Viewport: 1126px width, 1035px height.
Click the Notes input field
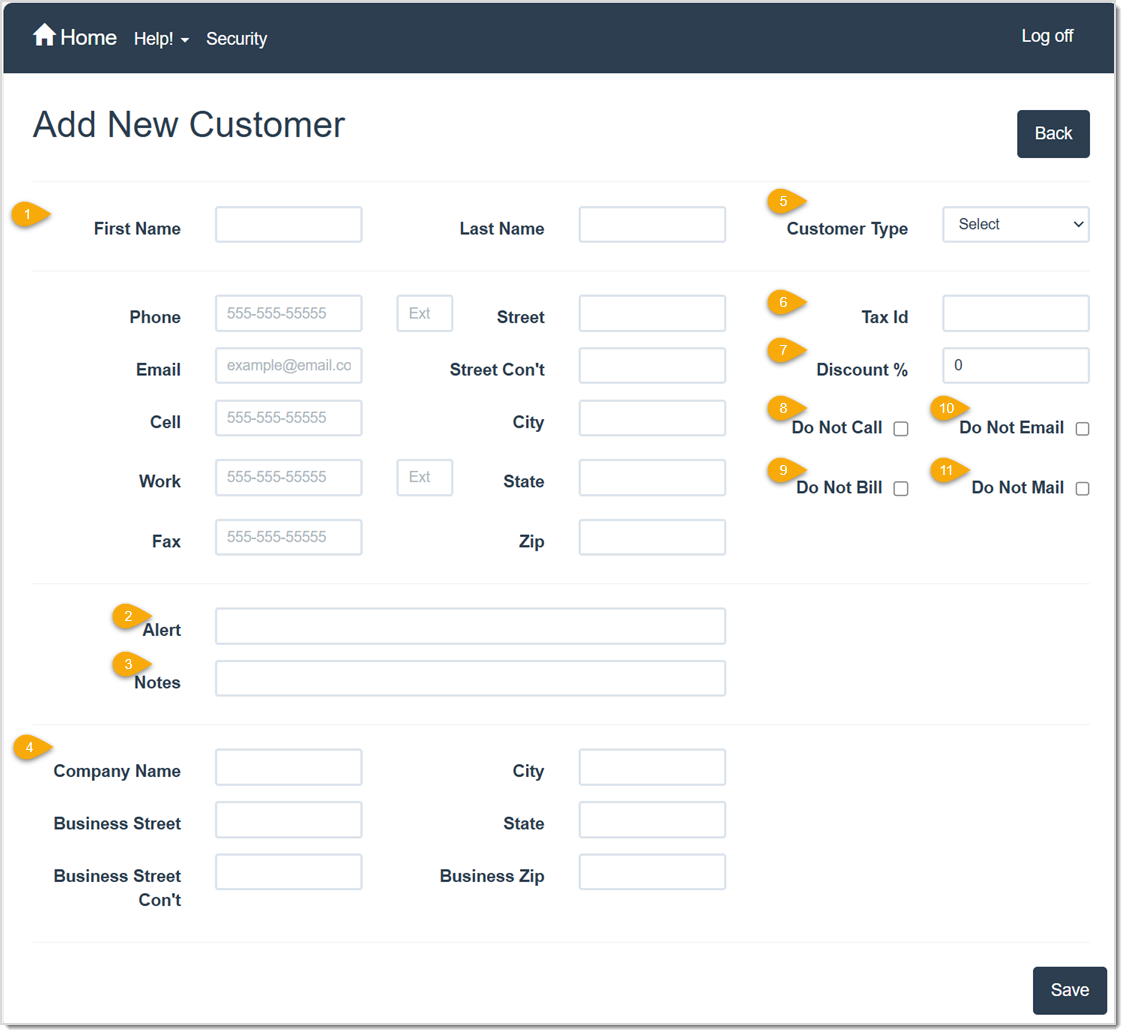click(470, 678)
